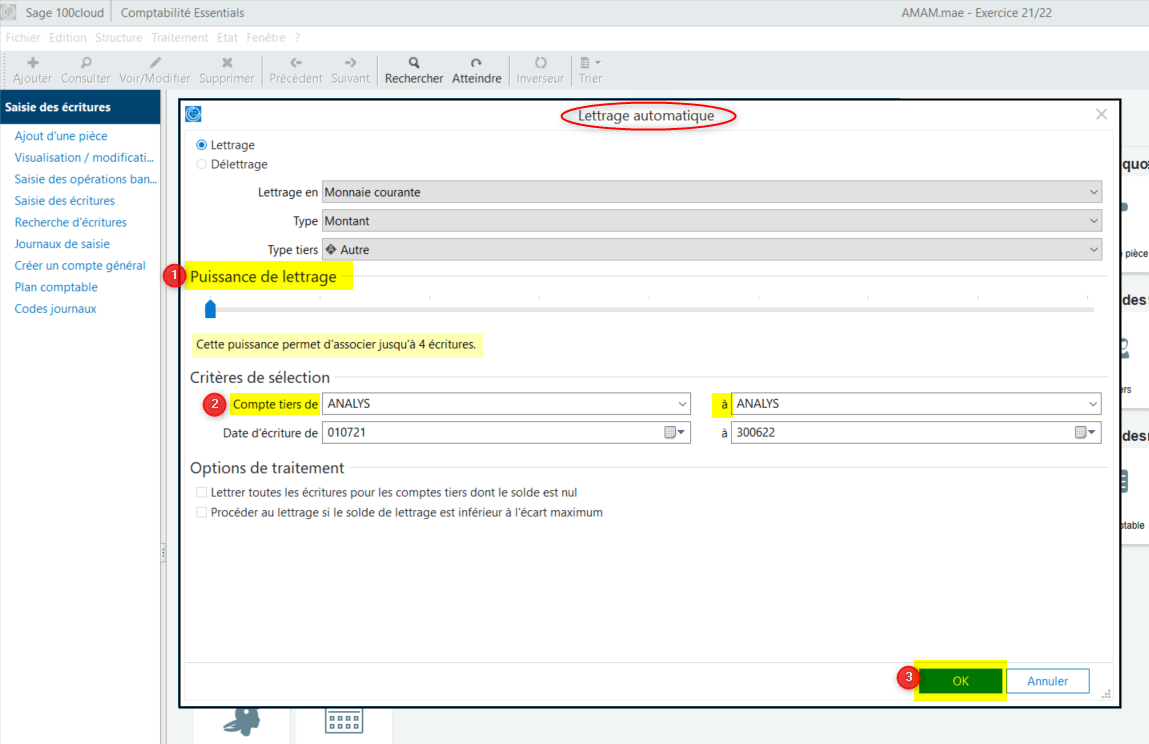This screenshot has height=744, width=1149.
Task: Open calendar picker for end date 300622
Action: tap(1086, 433)
